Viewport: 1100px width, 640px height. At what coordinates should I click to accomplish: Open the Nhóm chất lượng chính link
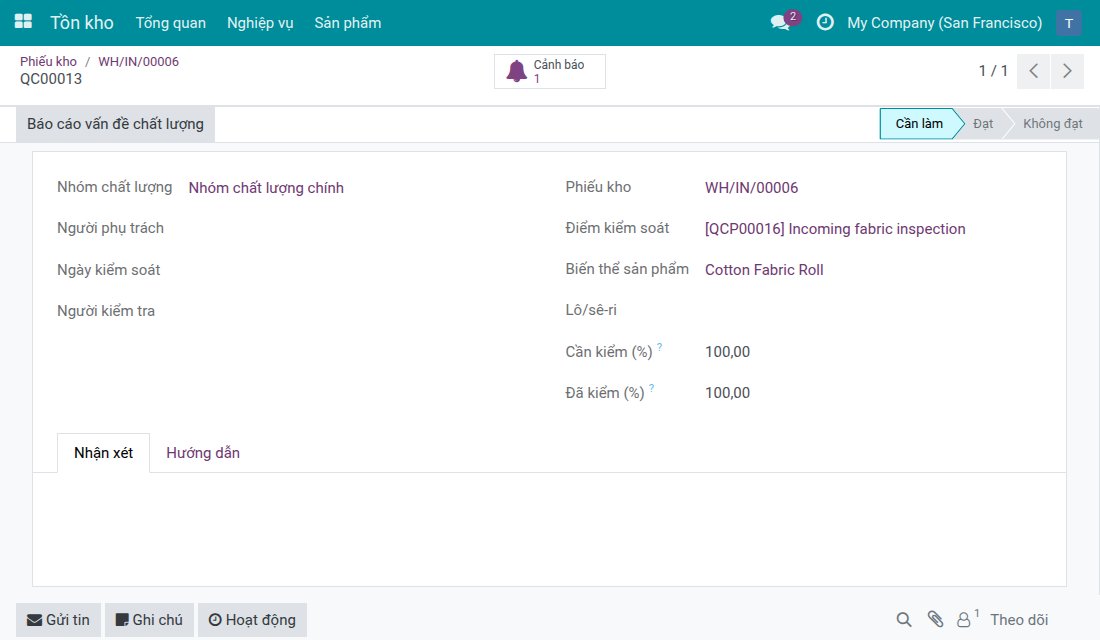(266, 188)
